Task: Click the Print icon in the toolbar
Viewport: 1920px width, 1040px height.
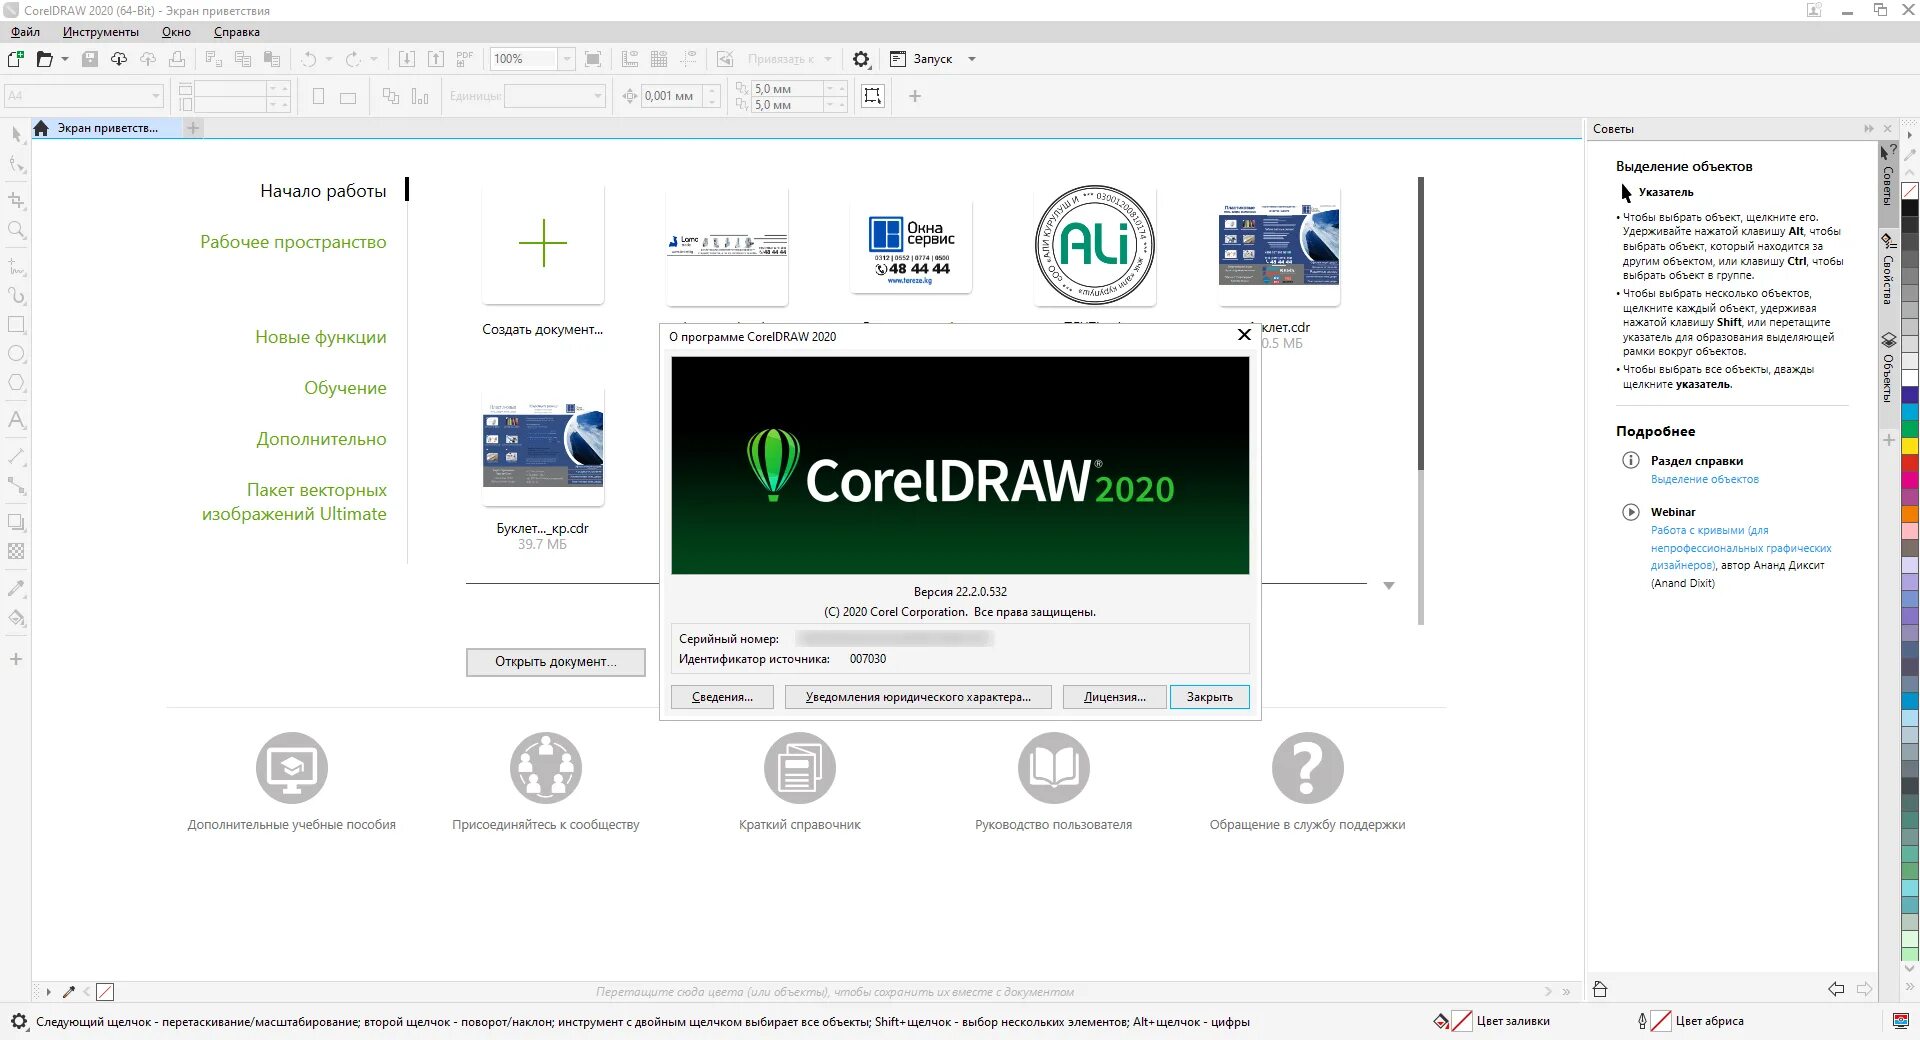Action: [177, 59]
